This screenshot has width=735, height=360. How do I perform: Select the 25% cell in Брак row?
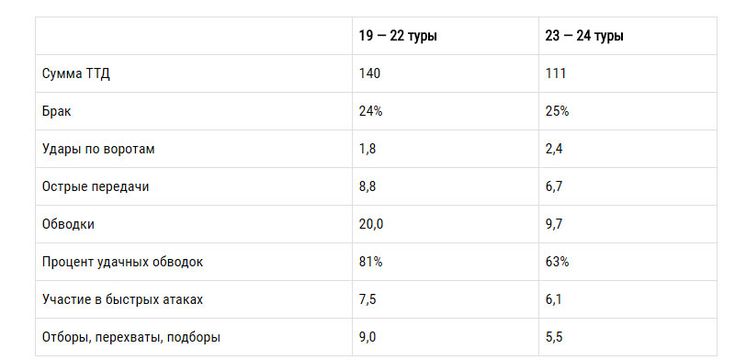(x=557, y=112)
